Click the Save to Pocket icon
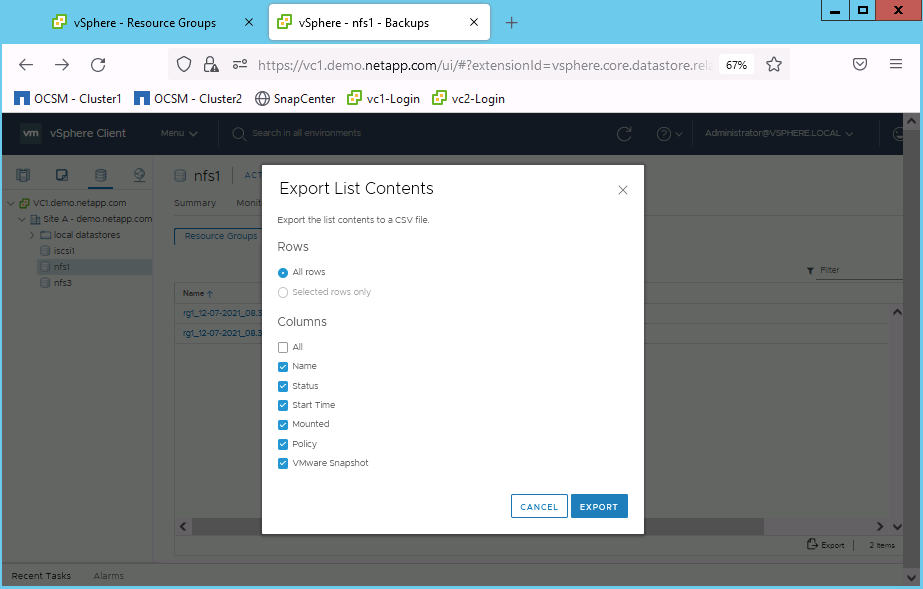 859,65
